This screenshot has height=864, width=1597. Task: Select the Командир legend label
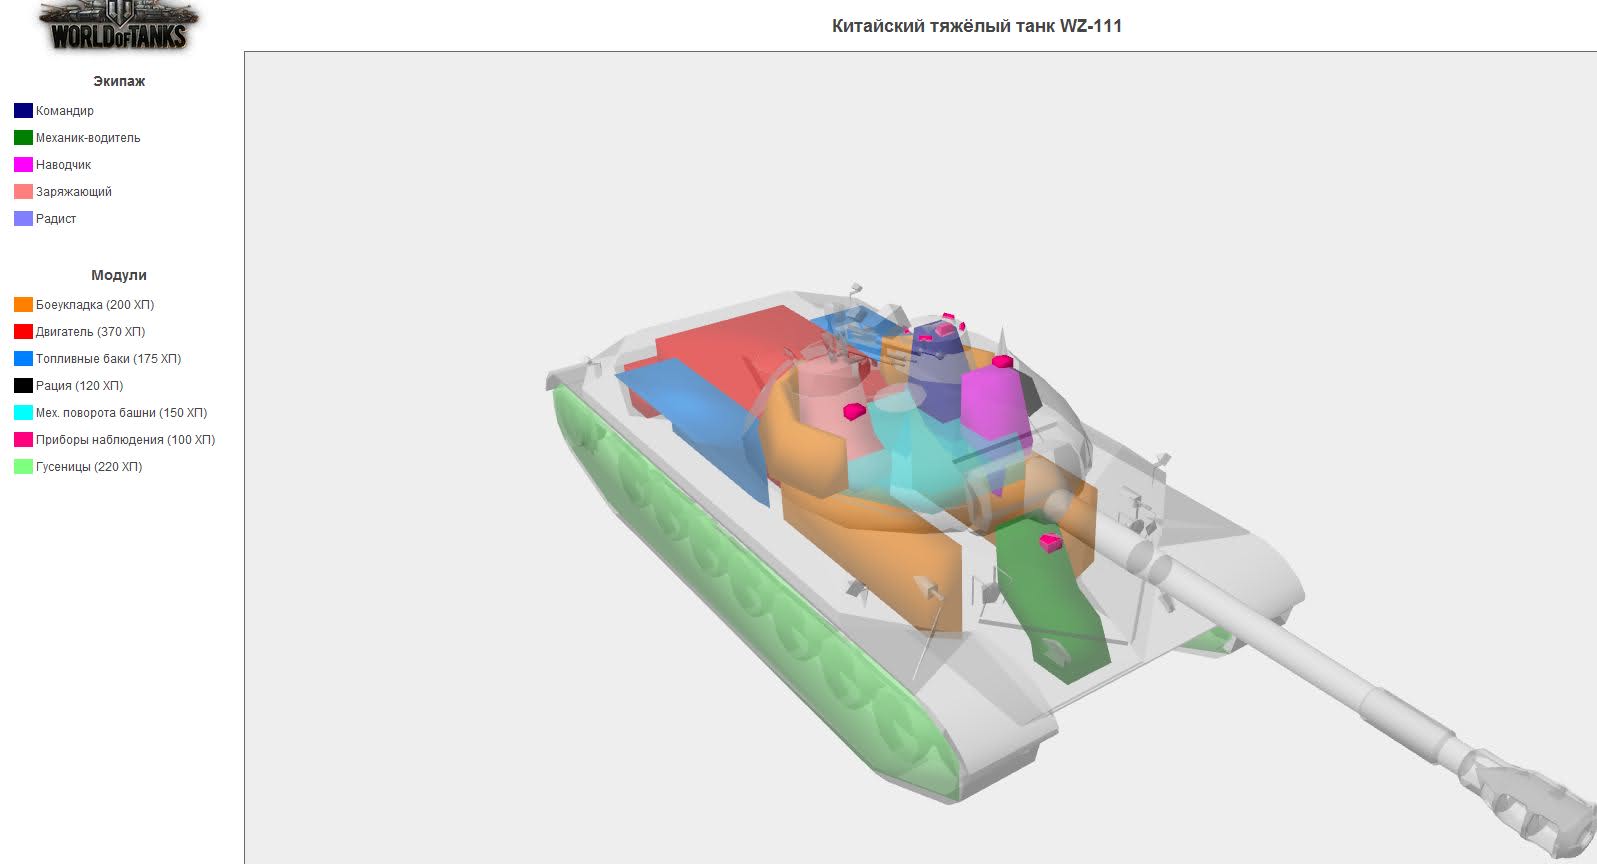point(65,111)
